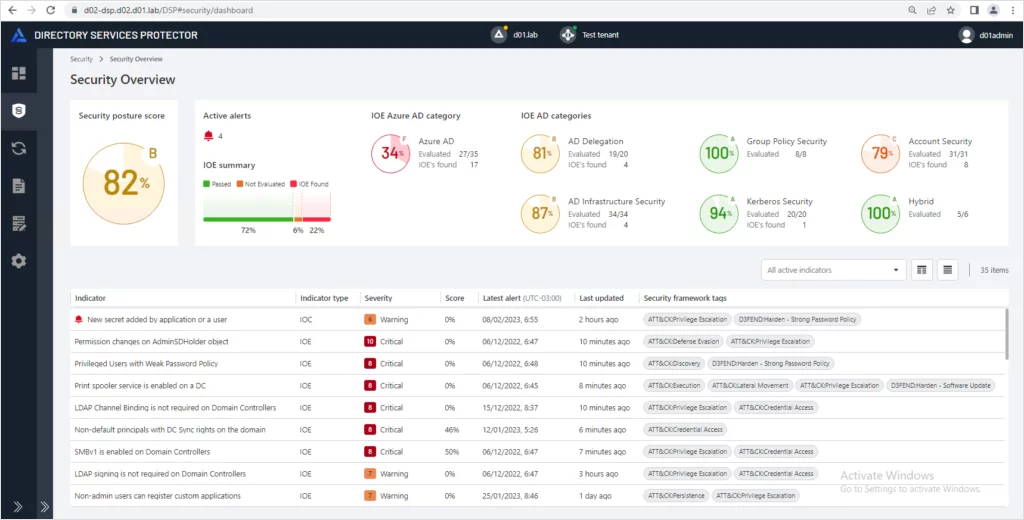Open the AD Delegation 81% gauge

coord(540,154)
